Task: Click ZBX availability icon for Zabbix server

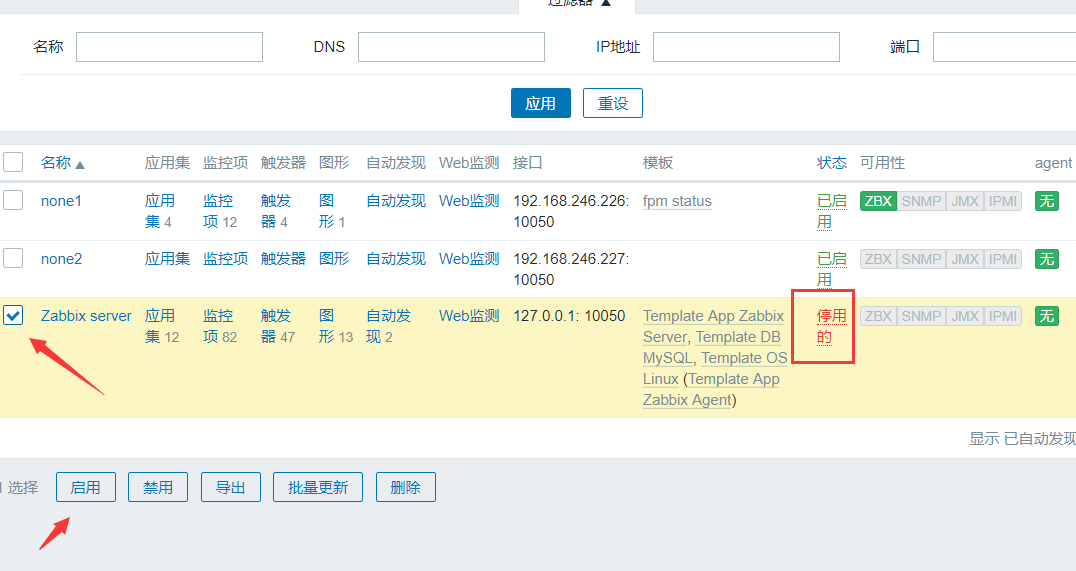Action: (x=878, y=316)
